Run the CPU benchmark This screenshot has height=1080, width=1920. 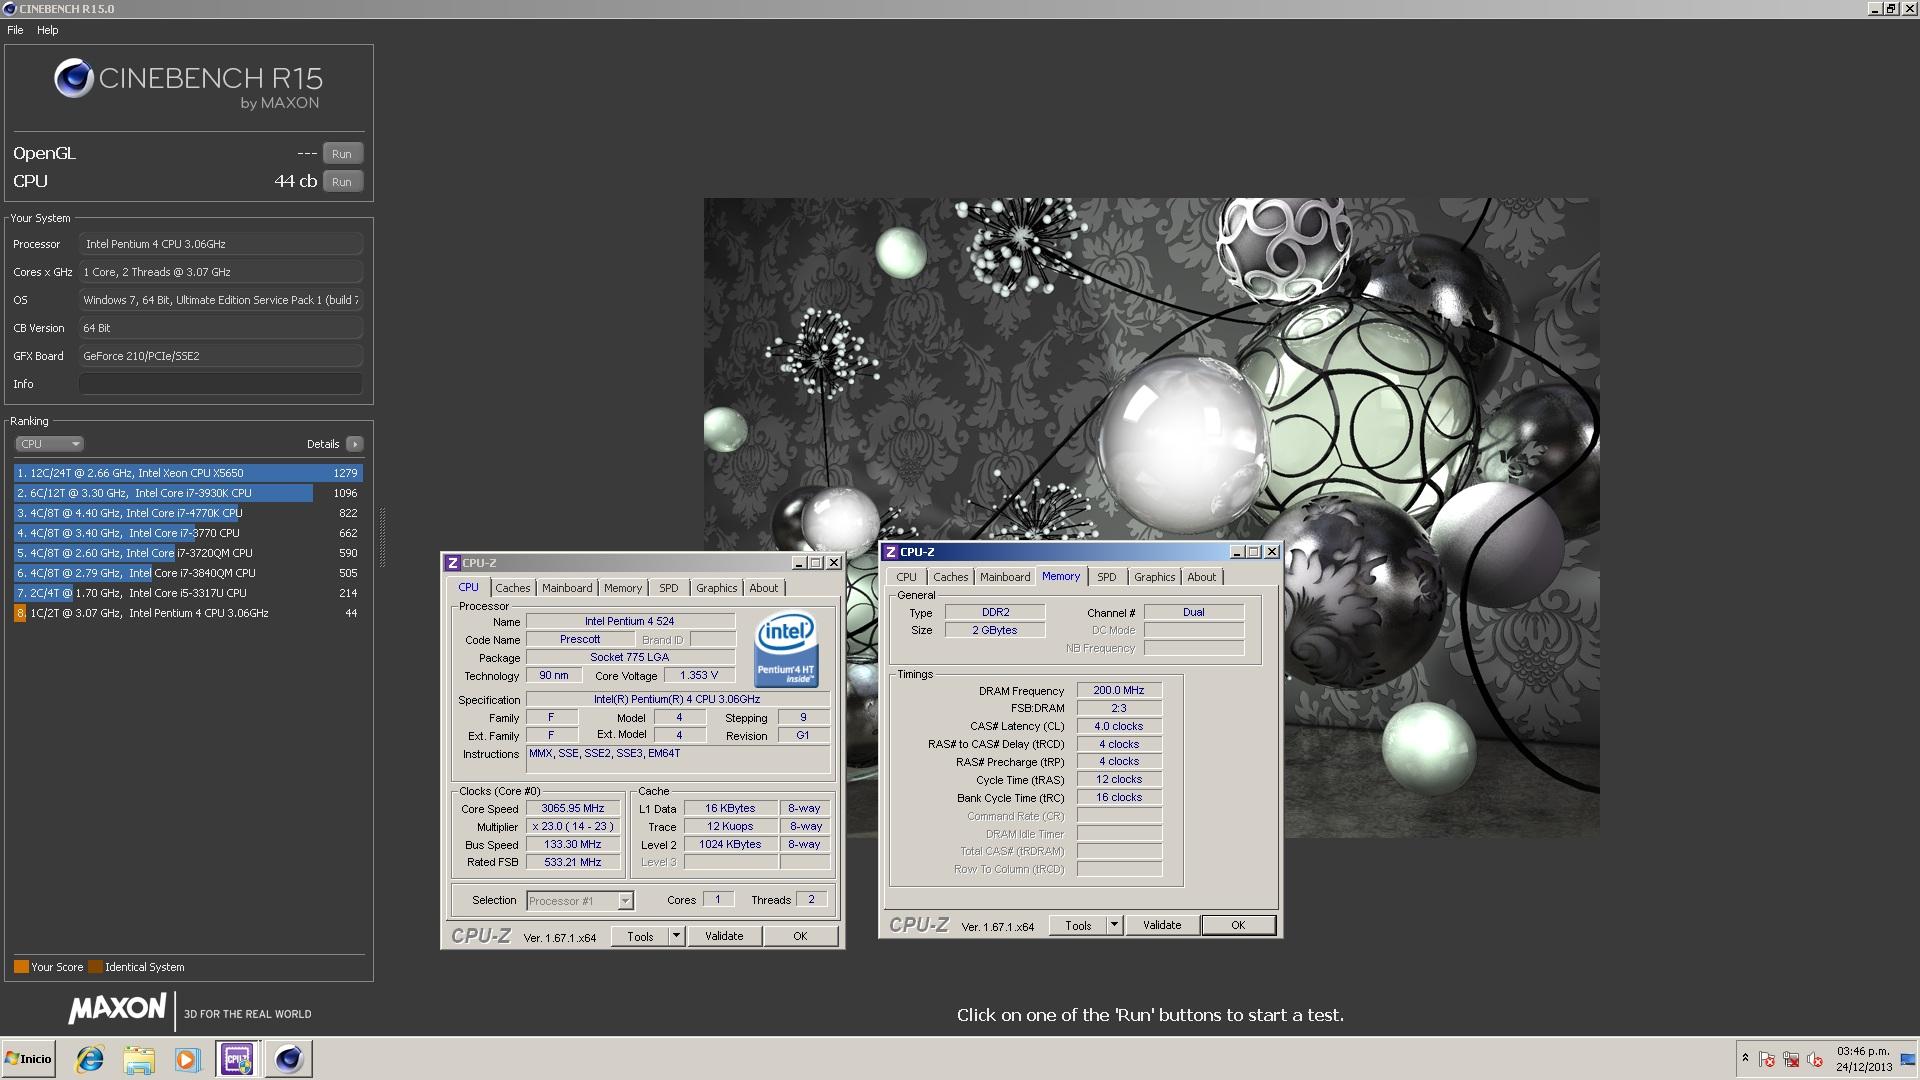[342, 182]
